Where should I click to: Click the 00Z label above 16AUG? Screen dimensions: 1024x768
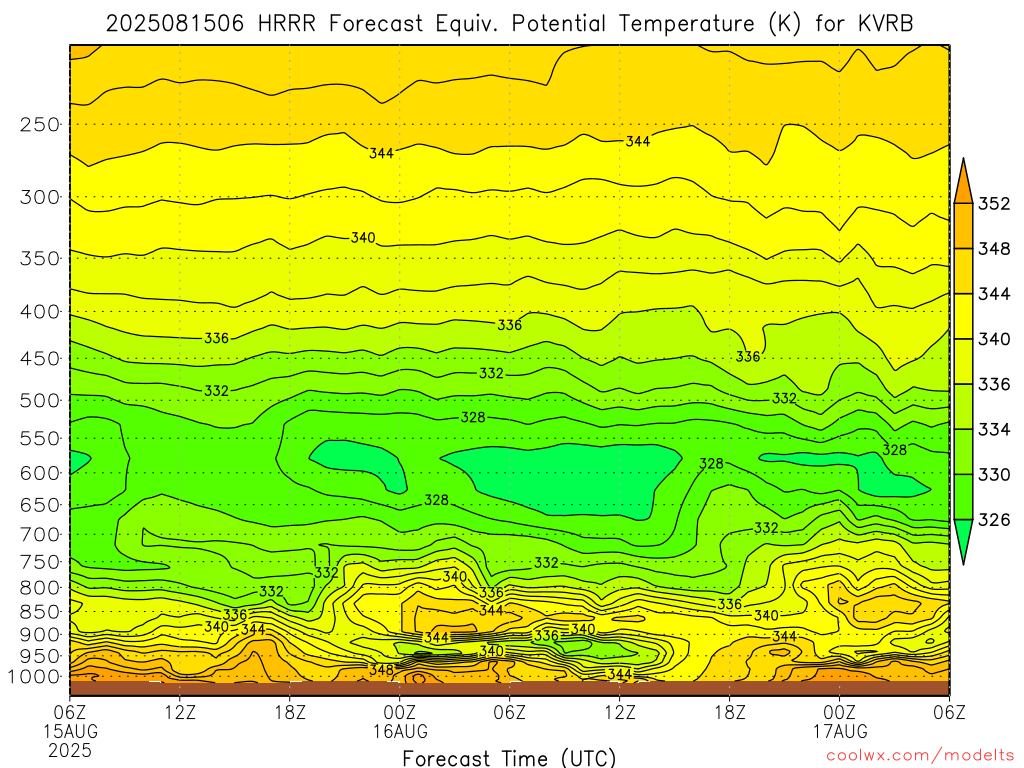click(400, 711)
